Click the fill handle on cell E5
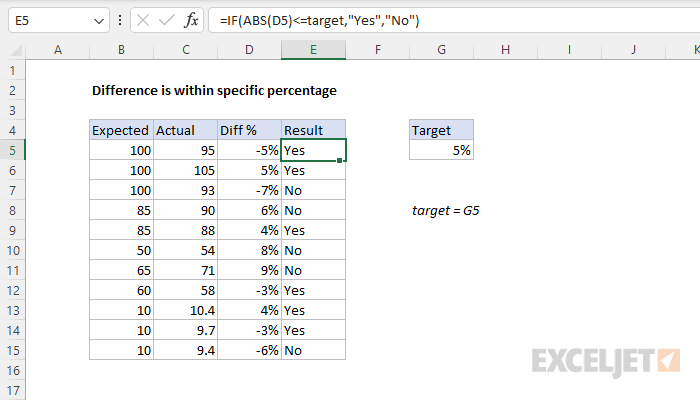Viewport: 700px width, 400px height. coord(345,160)
